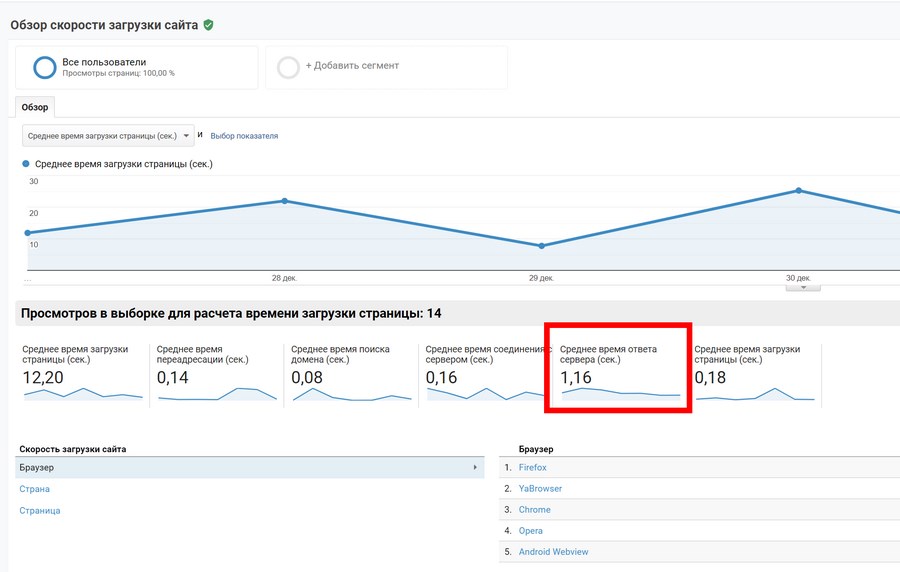Open the Android Webview link
The width and height of the screenshot is (900, 572).
click(553, 551)
